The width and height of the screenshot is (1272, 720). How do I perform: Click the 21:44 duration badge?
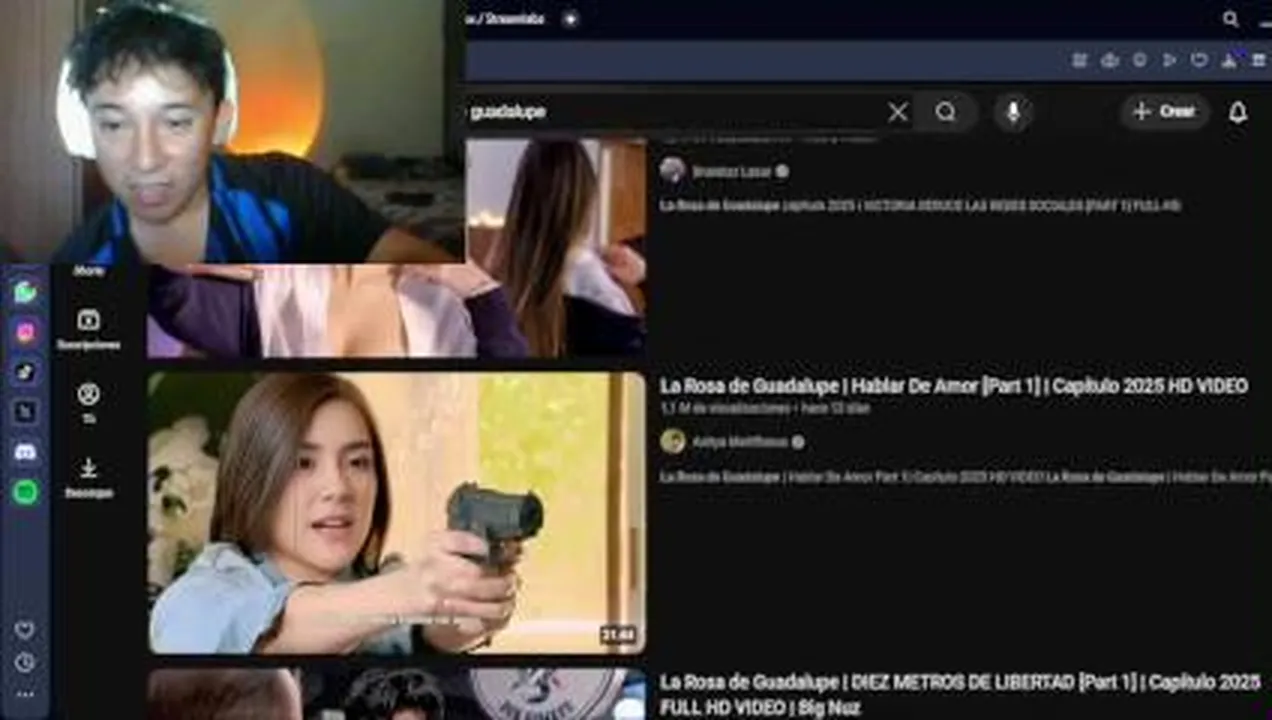point(618,635)
